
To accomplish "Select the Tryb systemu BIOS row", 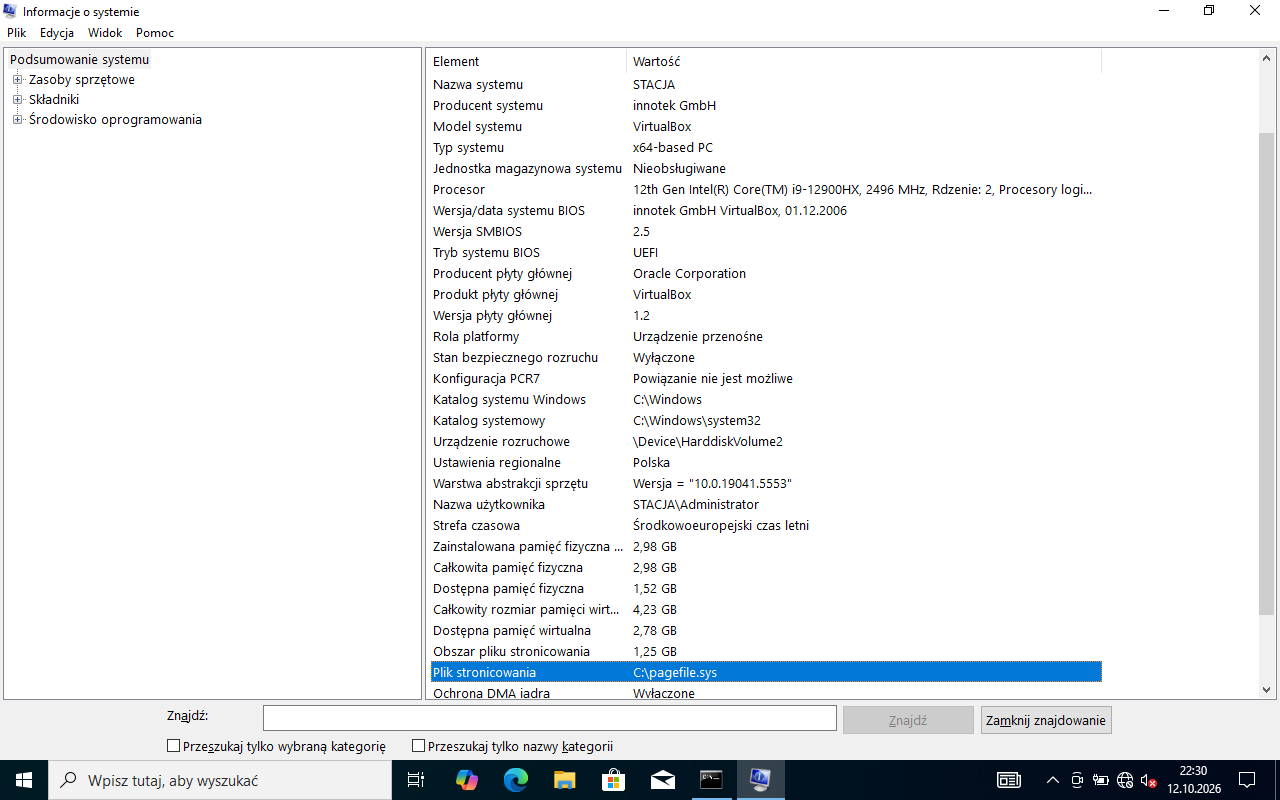I will 766,253.
